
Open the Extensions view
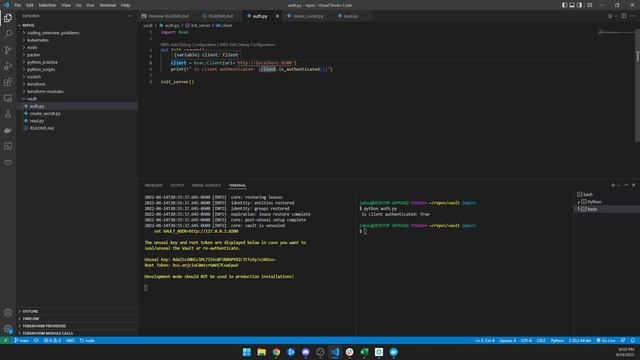pos(8,82)
